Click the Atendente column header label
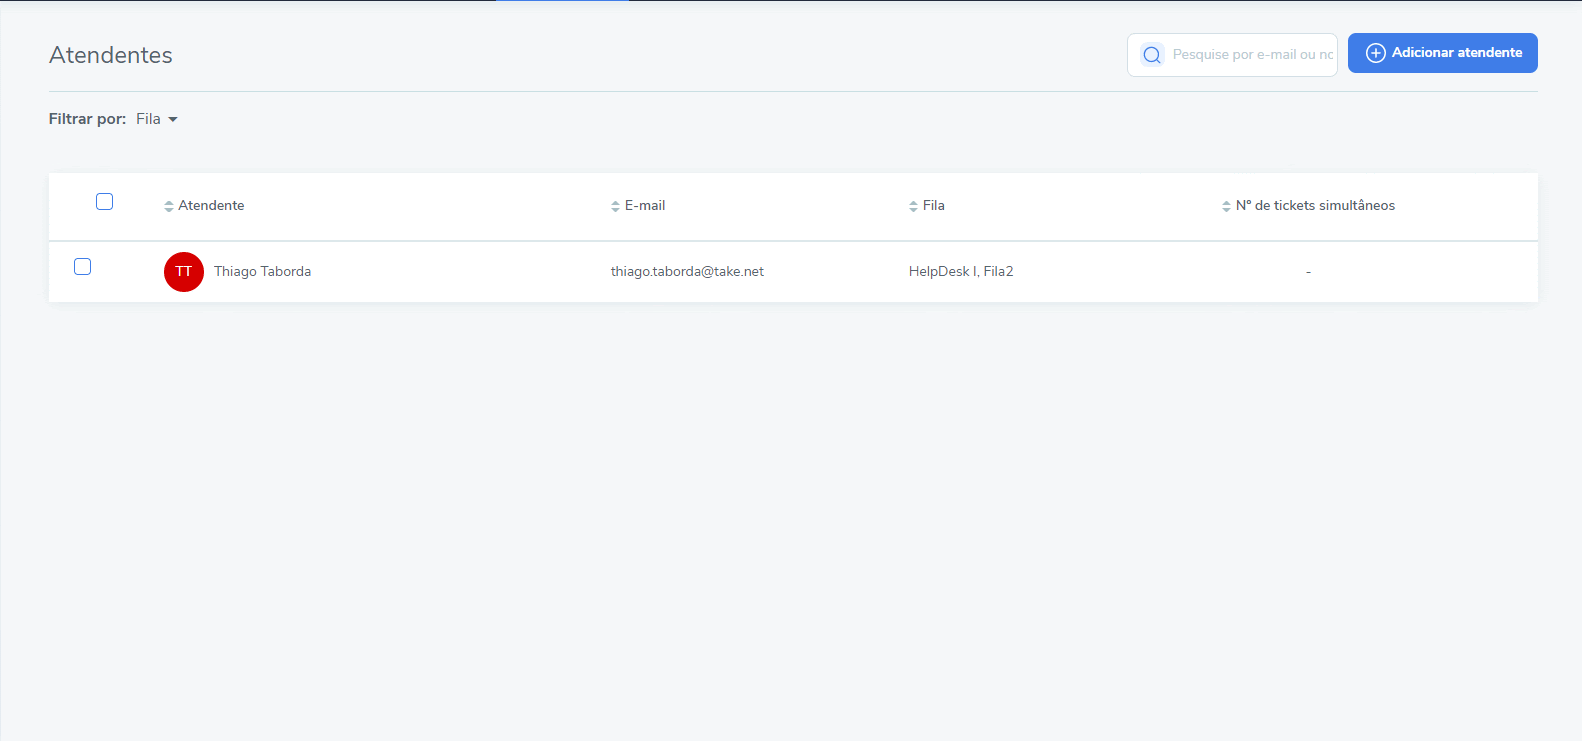The height and width of the screenshot is (741, 1582). click(211, 206)
